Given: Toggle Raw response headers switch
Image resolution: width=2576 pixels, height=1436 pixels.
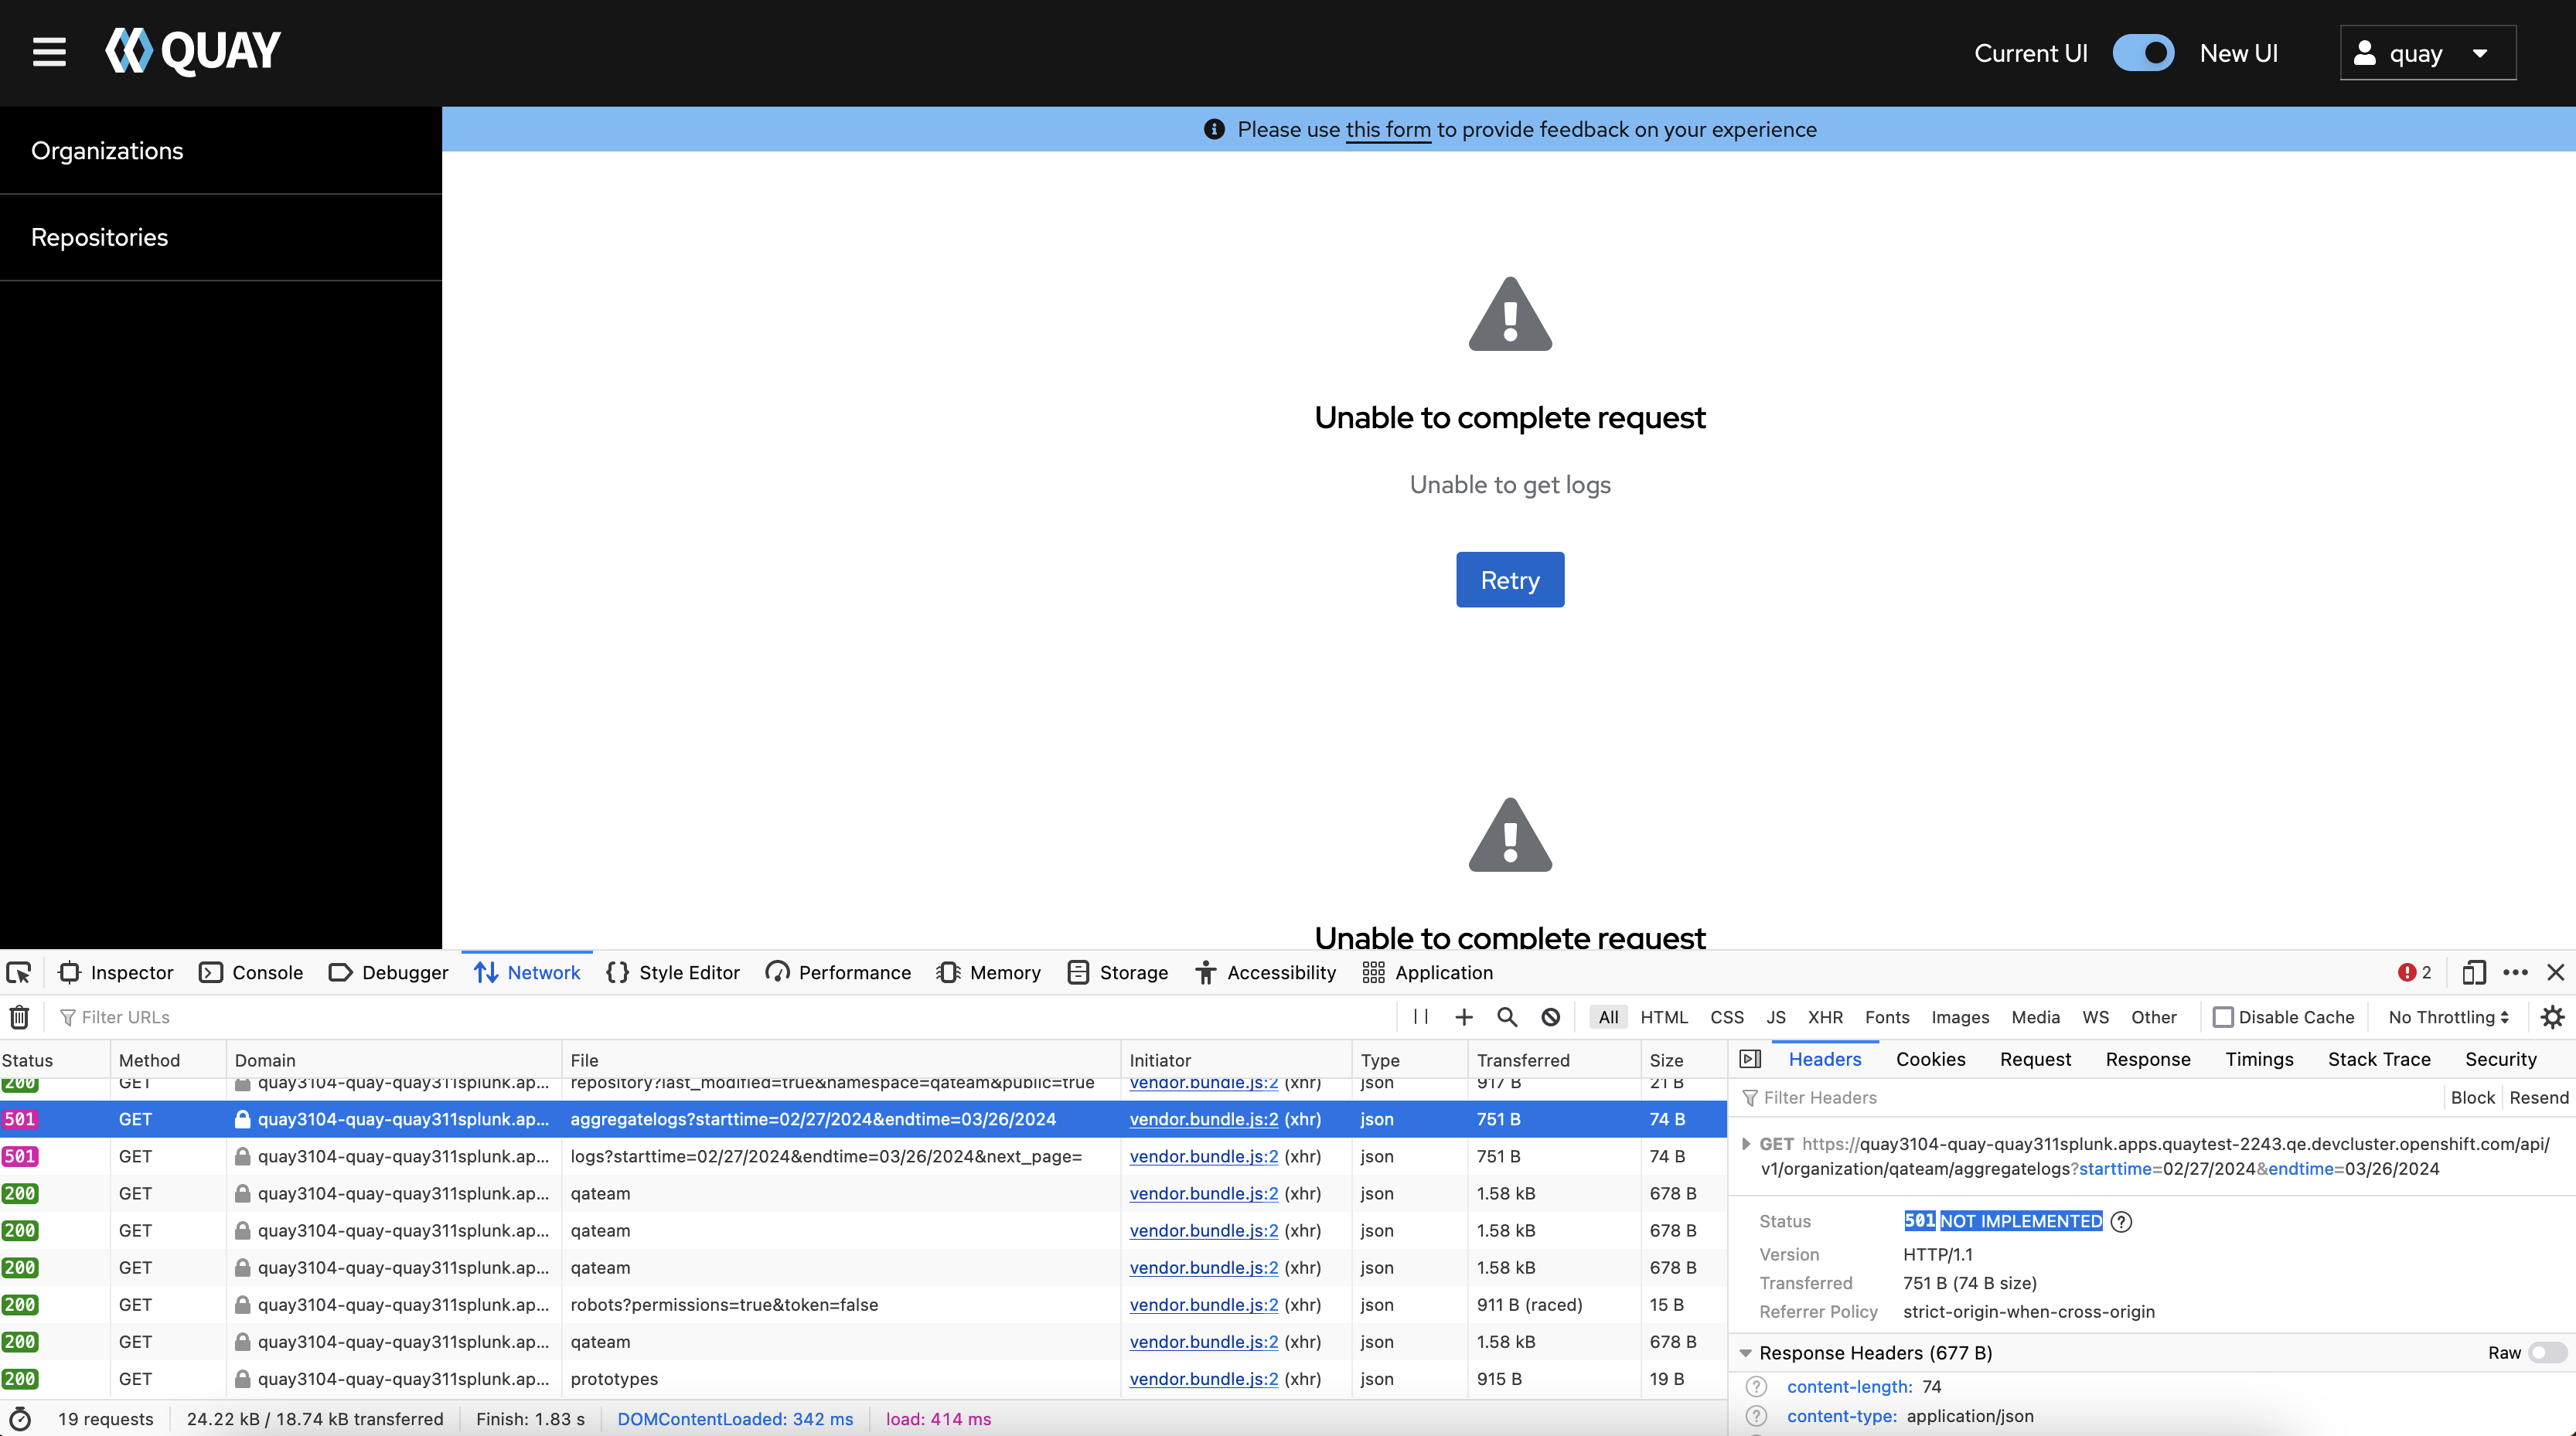Looking at the screenshot, I should [2547, 1352].
